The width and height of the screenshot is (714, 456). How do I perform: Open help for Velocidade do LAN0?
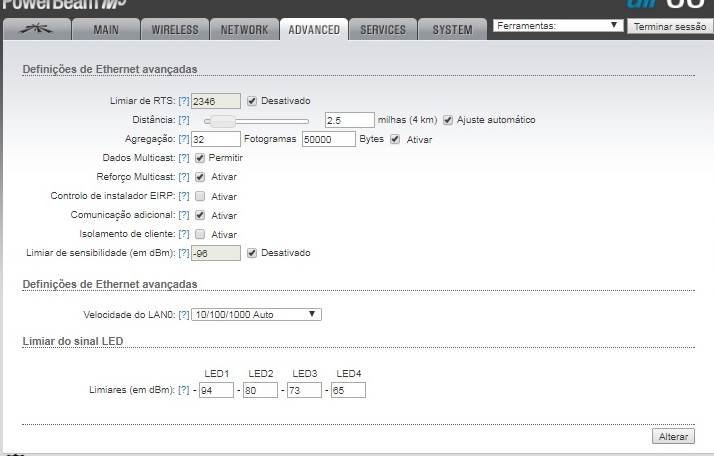184,315
